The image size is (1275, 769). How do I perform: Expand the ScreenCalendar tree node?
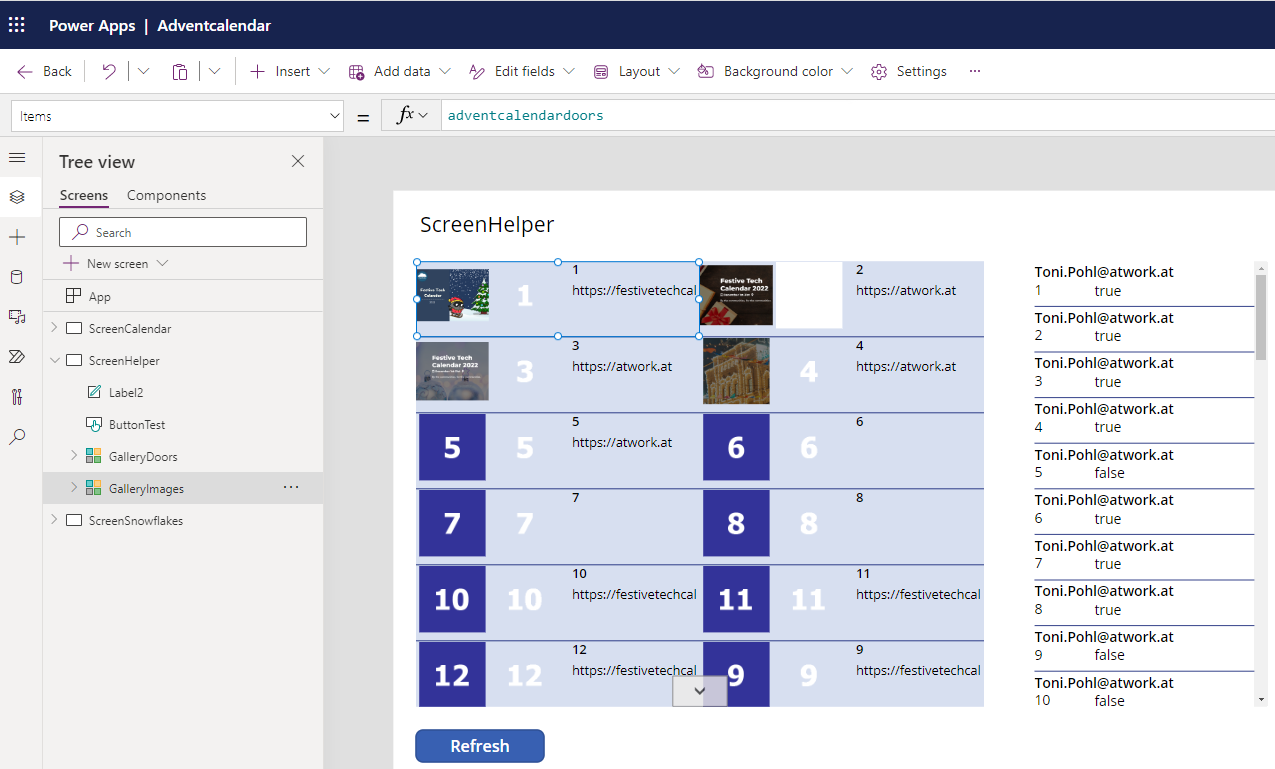click(54, 328)
